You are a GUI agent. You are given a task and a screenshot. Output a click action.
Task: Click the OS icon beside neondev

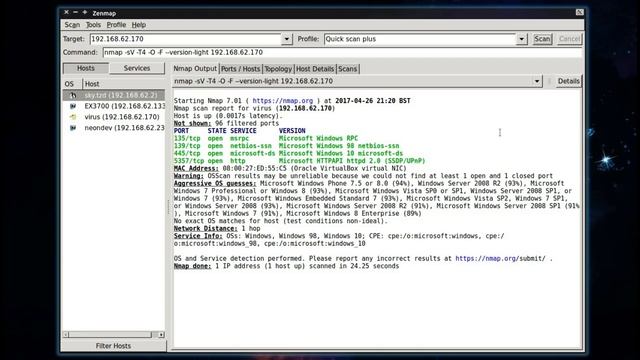73,128
